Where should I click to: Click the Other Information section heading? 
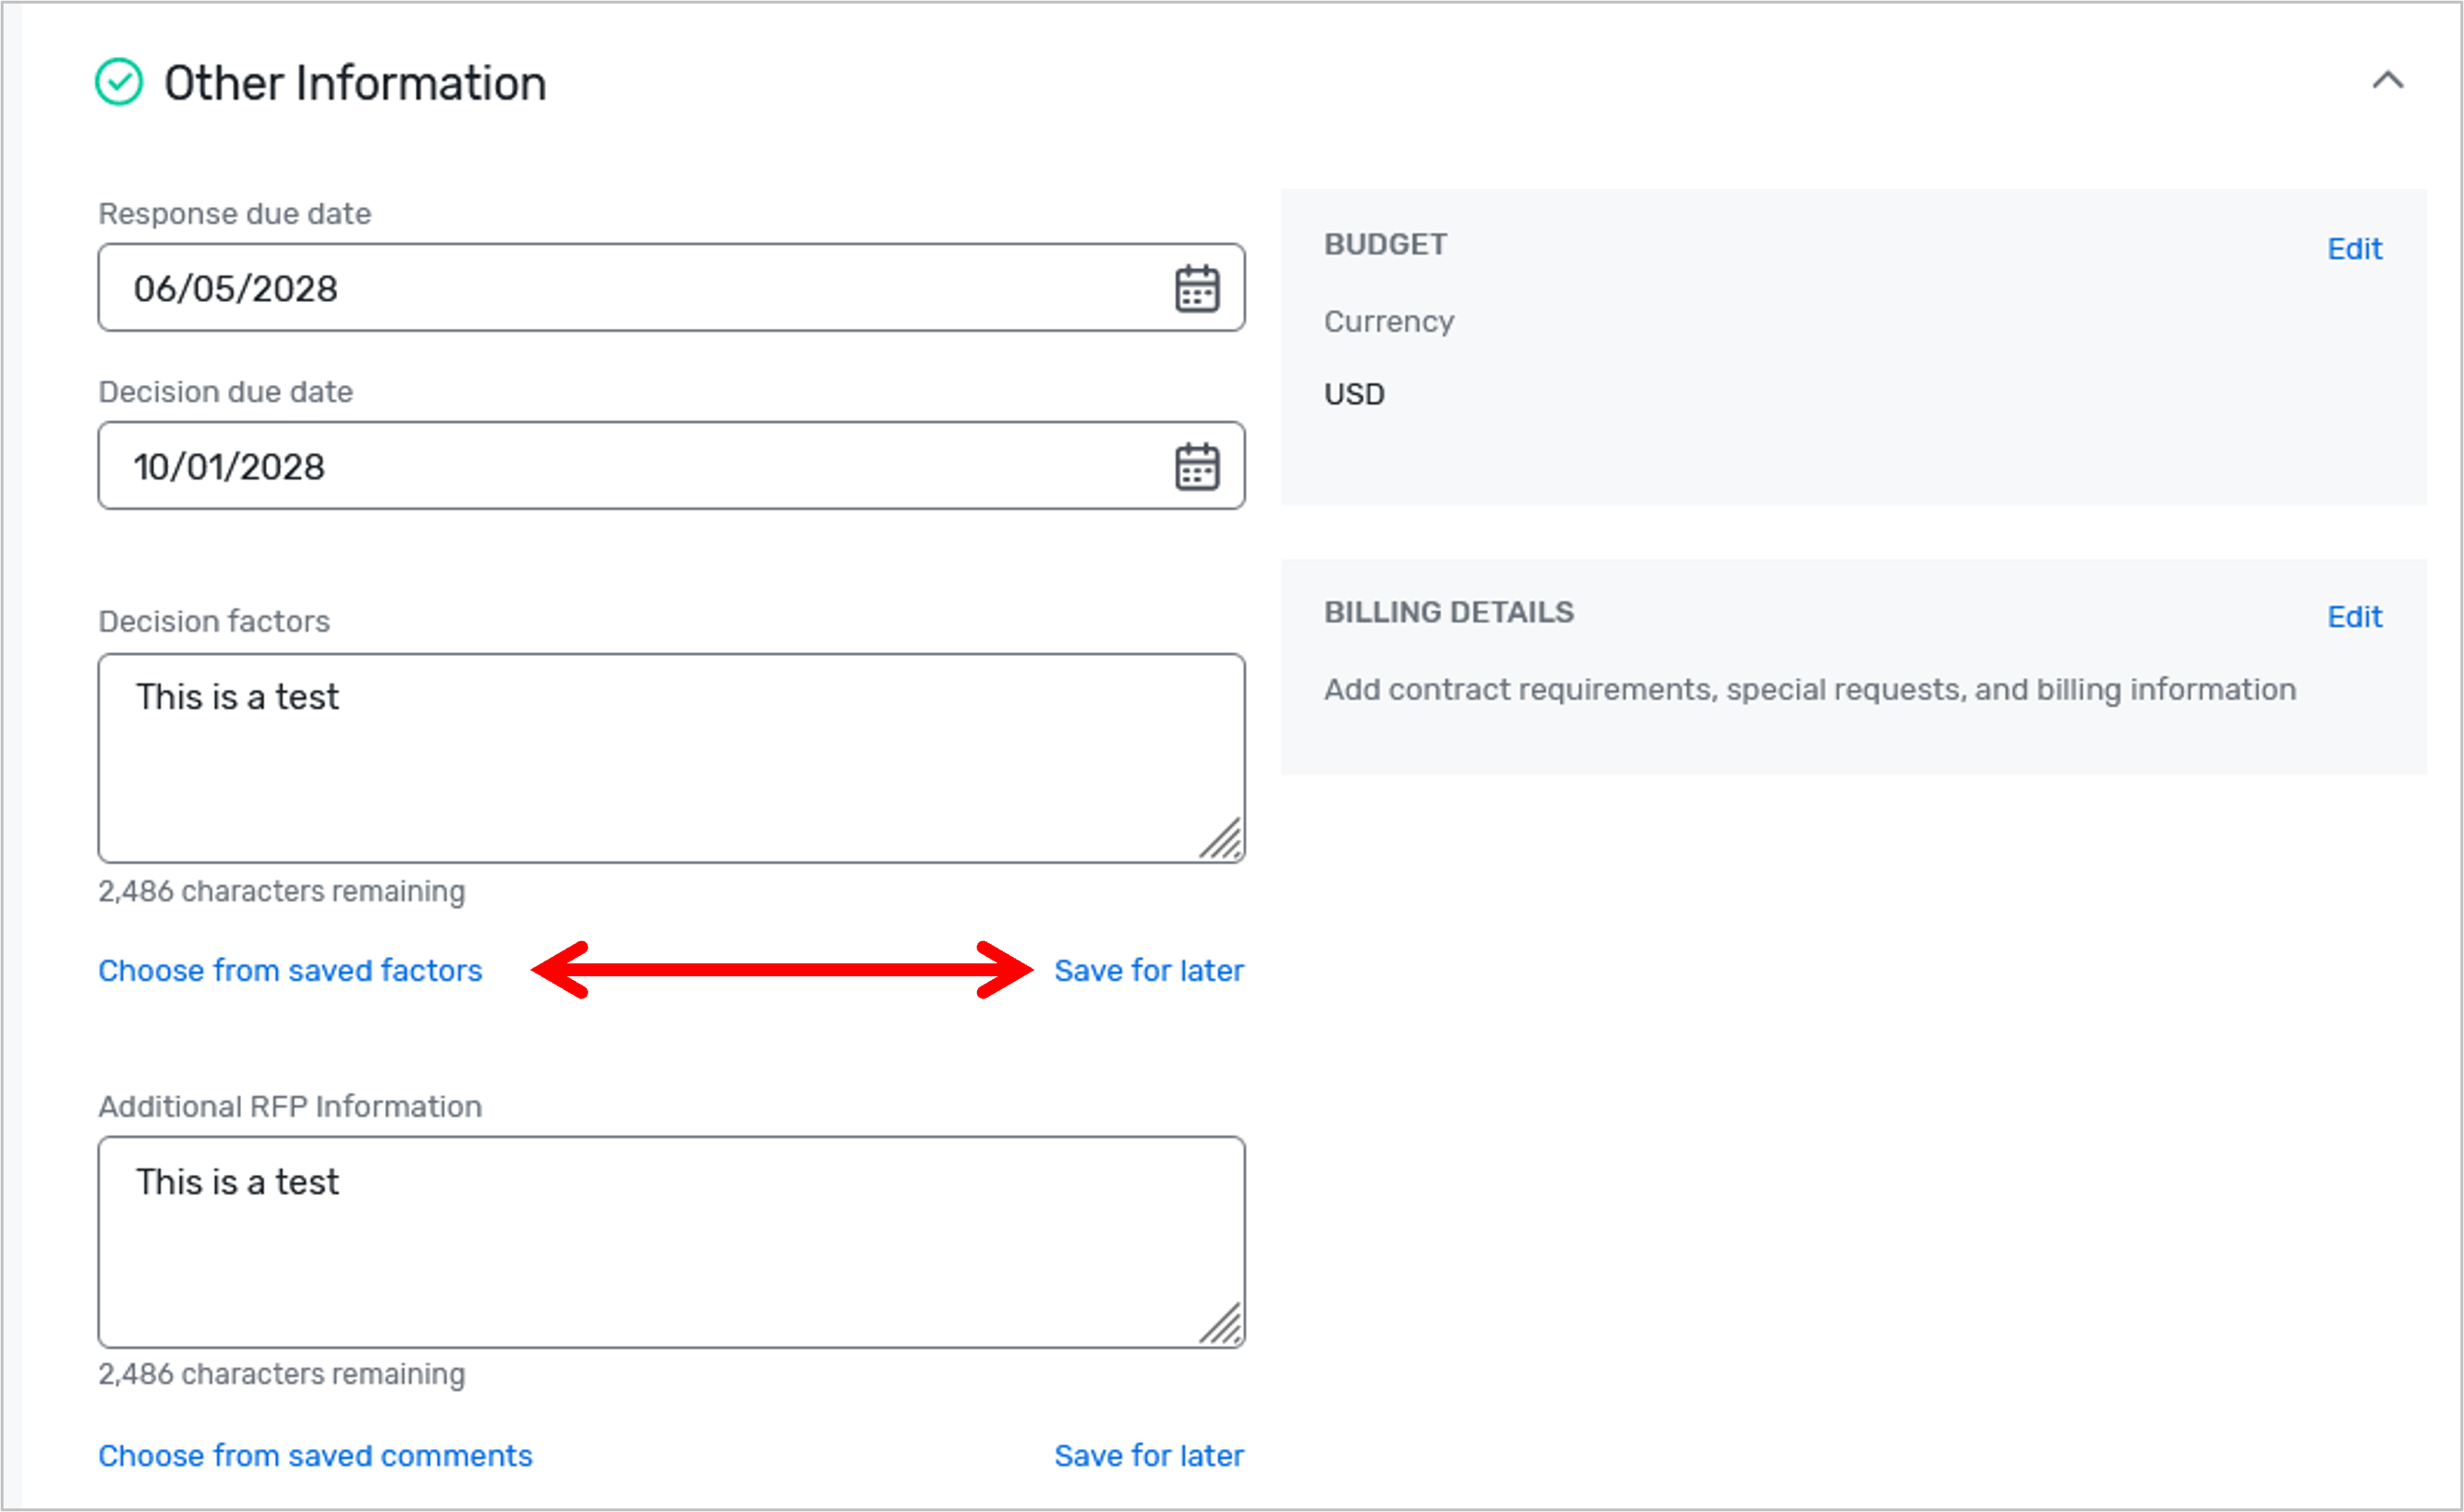point(355,83)
